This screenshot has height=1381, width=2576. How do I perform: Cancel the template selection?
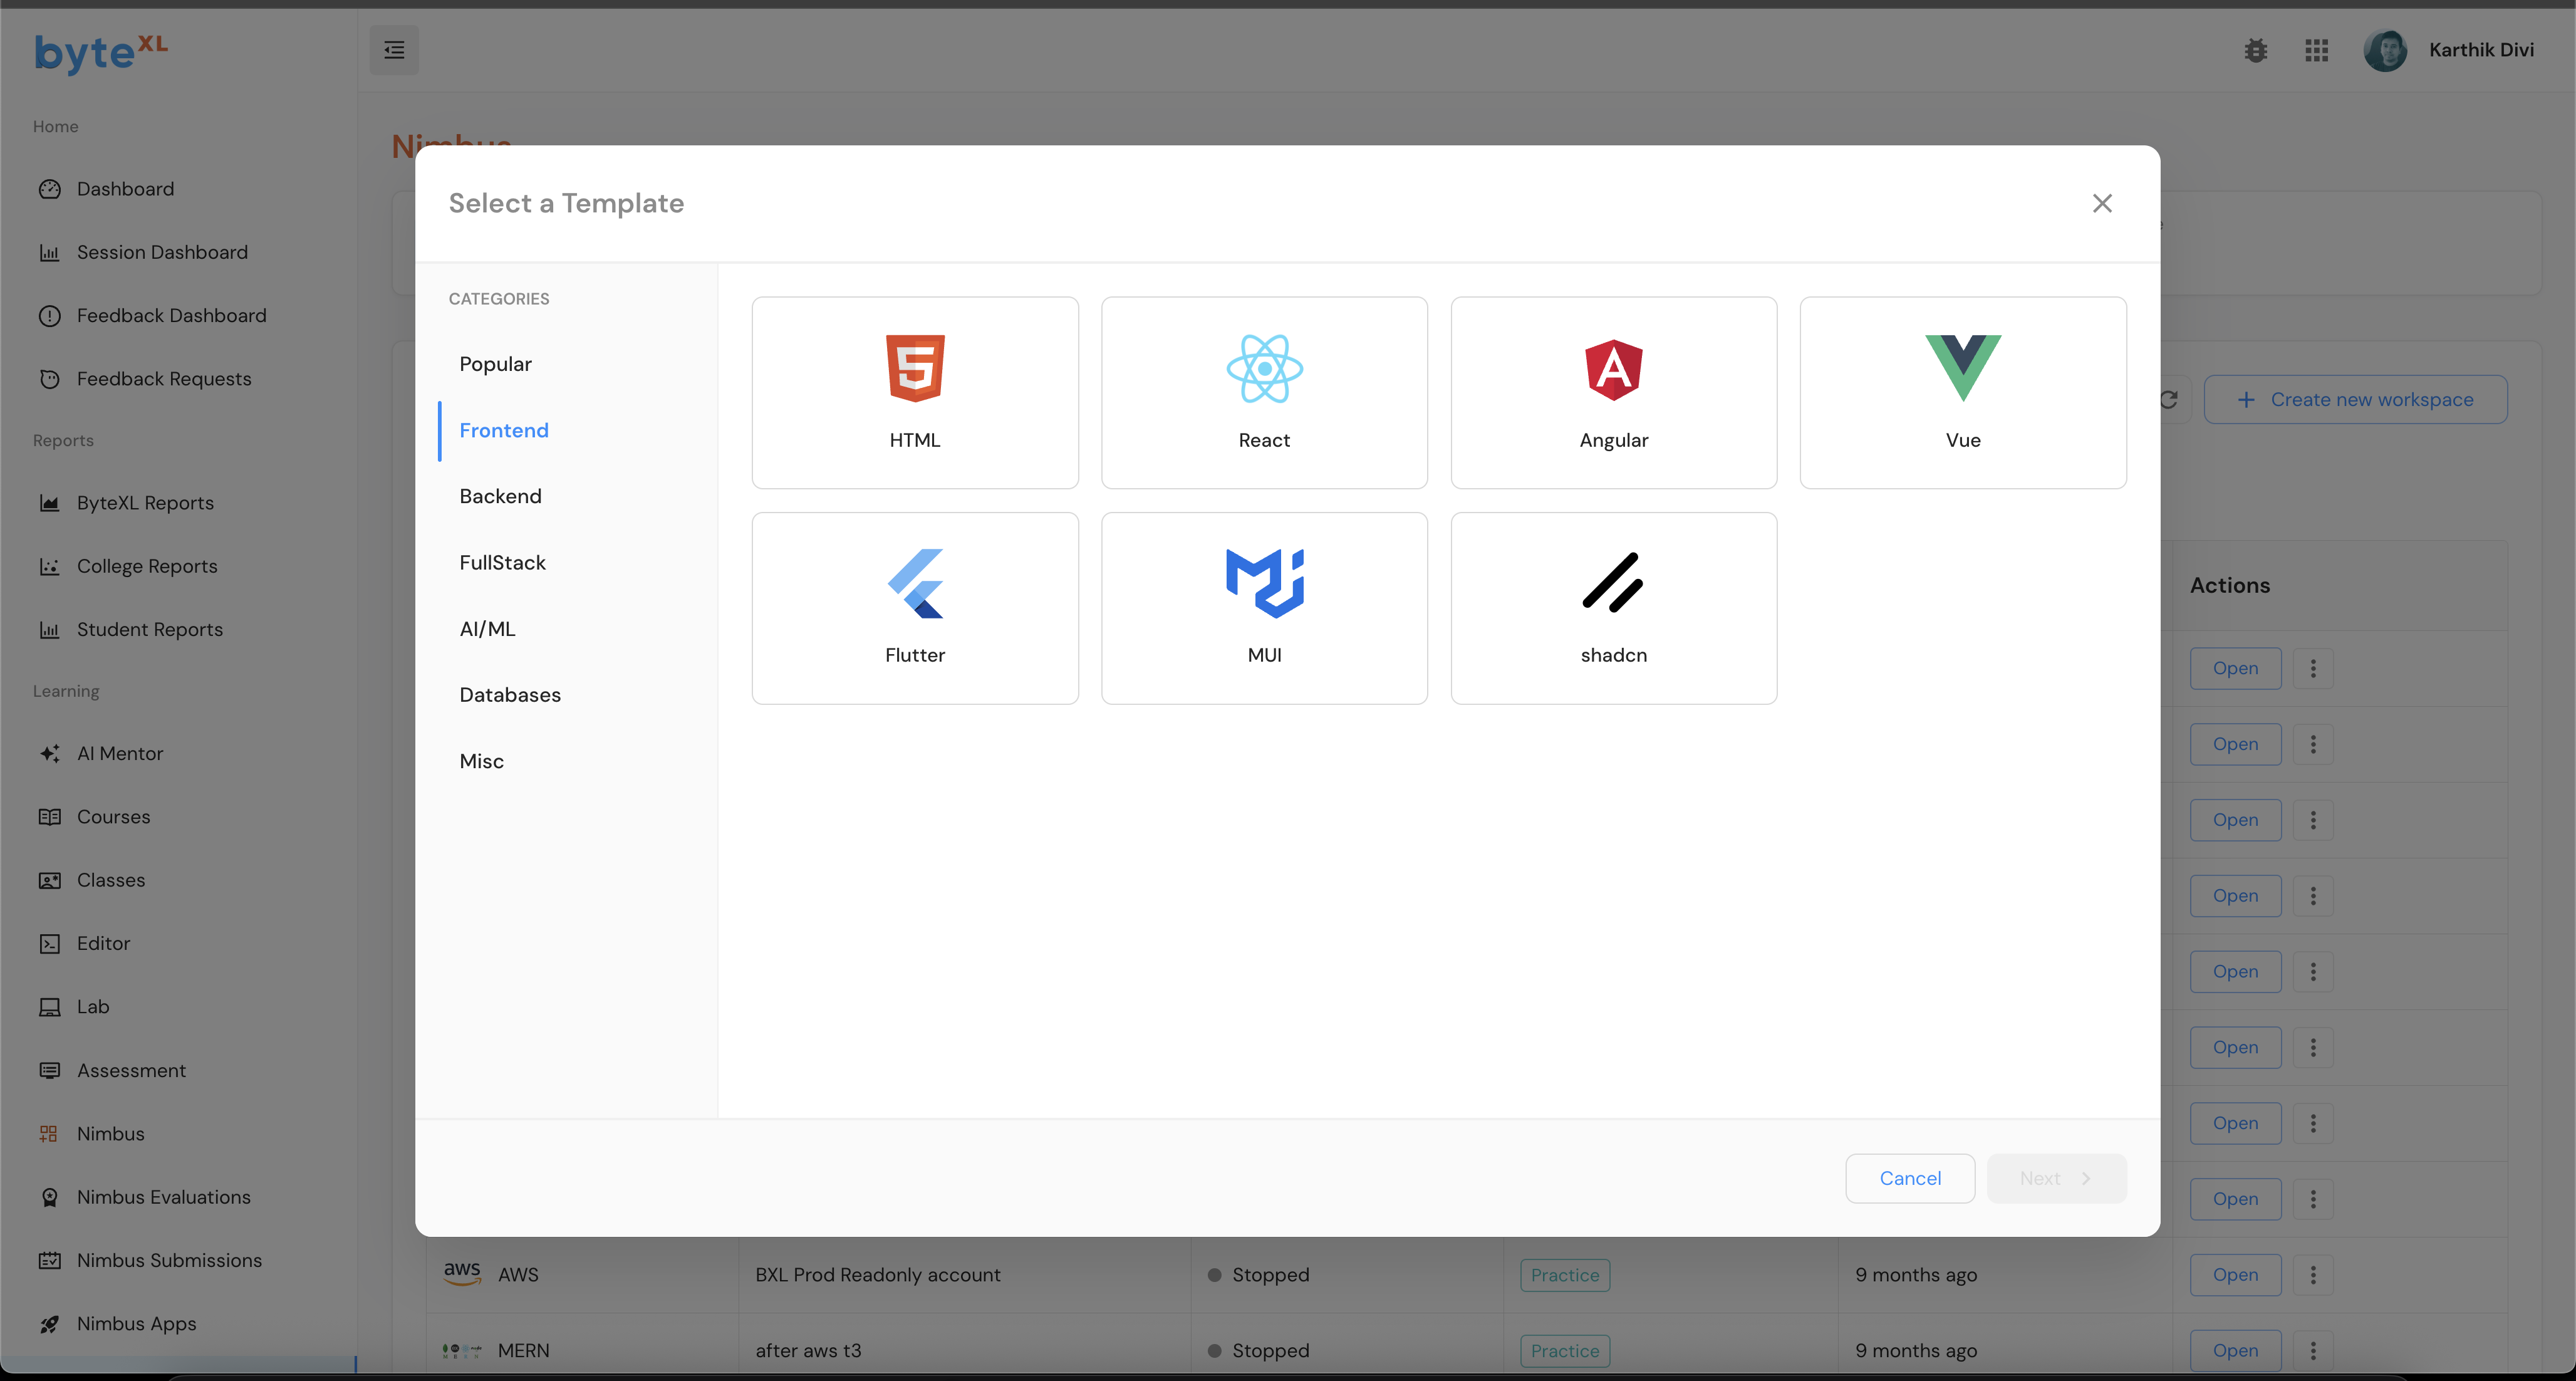[1910, 1178]
